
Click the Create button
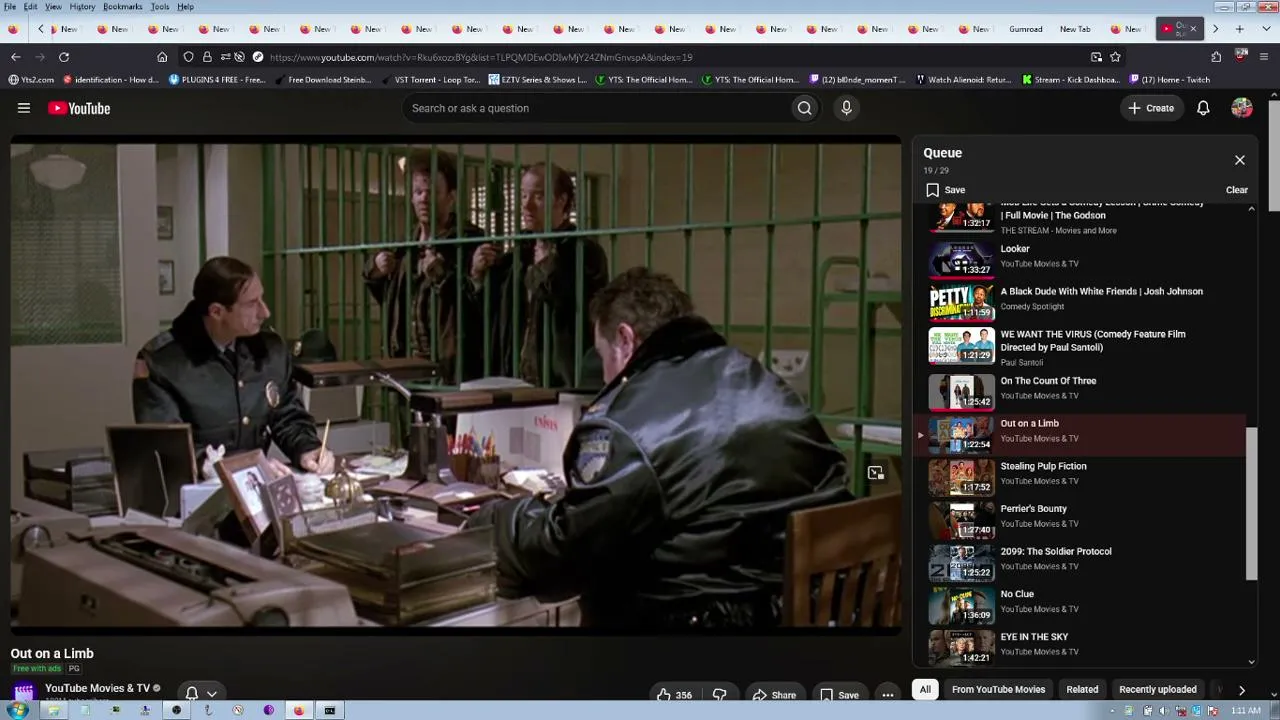tap(1151, 108)
